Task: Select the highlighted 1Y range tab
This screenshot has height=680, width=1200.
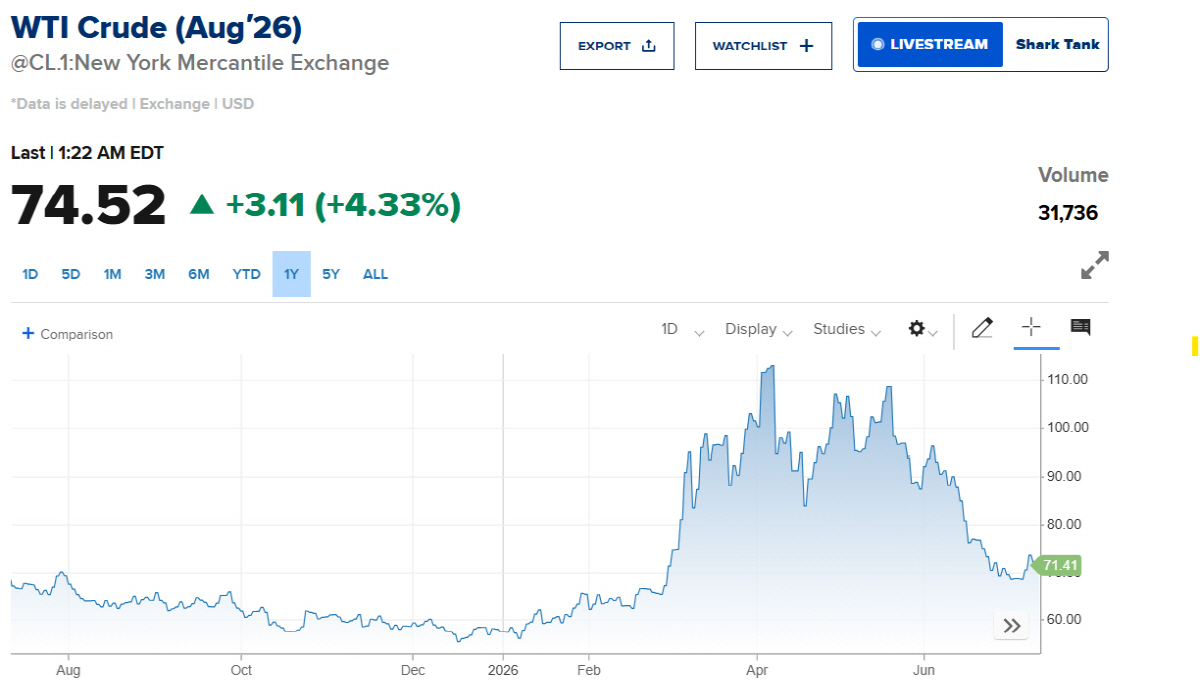Action: point(291,274)
